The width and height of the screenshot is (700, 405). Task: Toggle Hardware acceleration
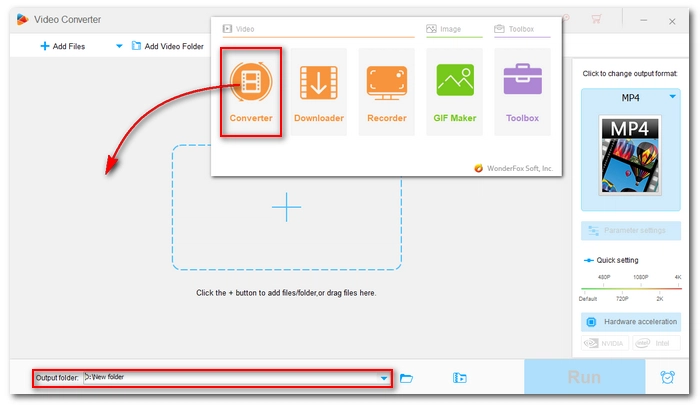[630, 321]
